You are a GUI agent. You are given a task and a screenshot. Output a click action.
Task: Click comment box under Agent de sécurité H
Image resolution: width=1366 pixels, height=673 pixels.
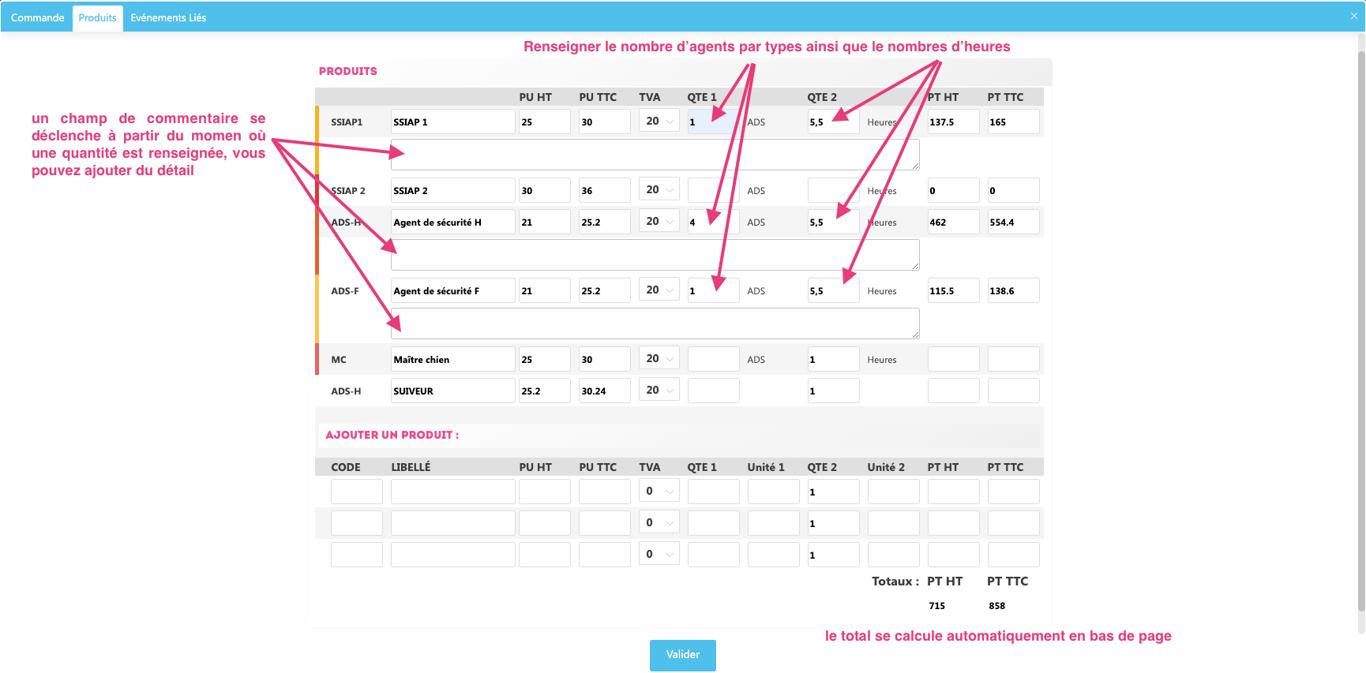coord(655,255)
